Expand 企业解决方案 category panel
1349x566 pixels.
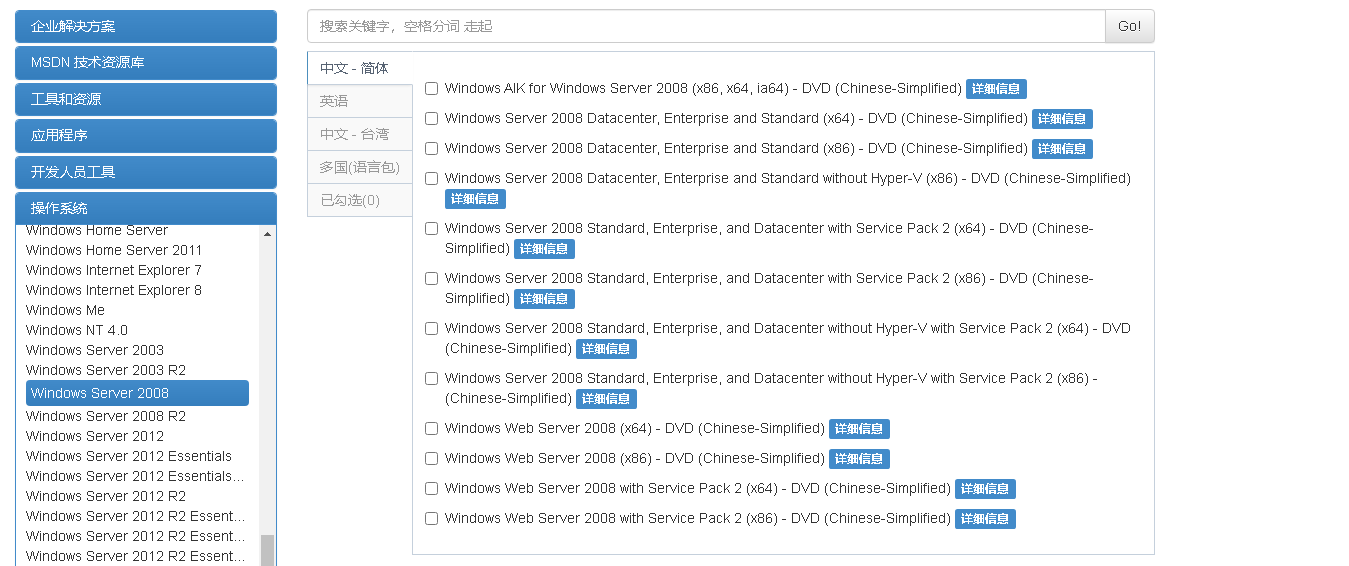(146, 26)
